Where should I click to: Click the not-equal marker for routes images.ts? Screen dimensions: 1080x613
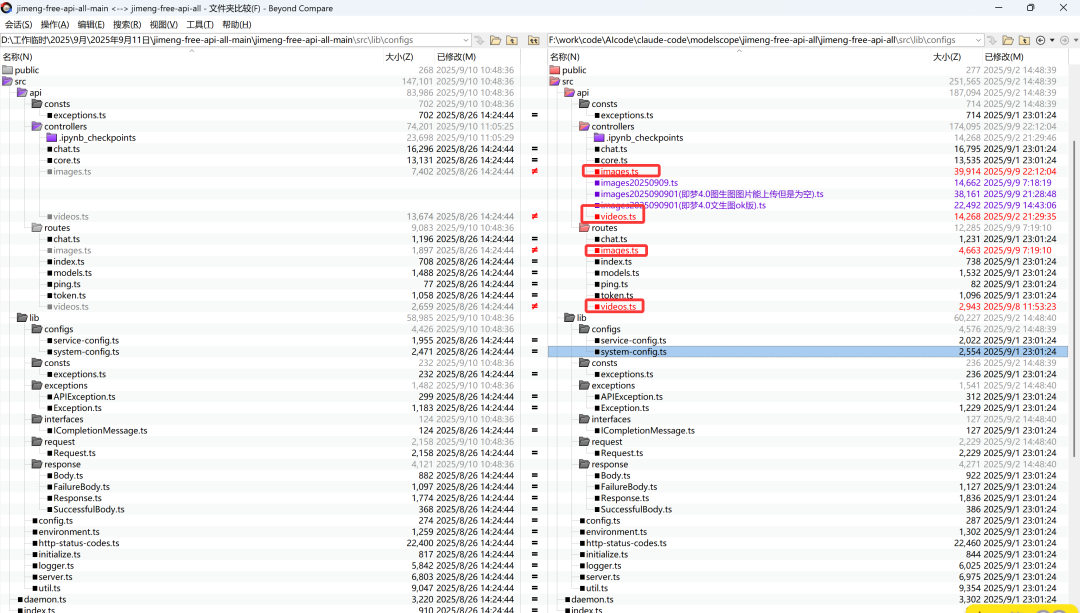[x=534, y=250]
